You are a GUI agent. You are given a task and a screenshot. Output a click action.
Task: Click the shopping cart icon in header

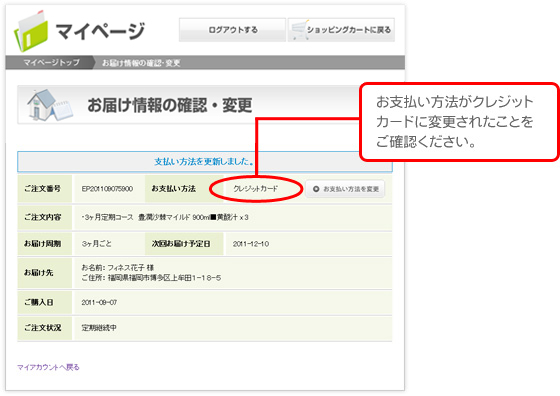coord(299,30)
